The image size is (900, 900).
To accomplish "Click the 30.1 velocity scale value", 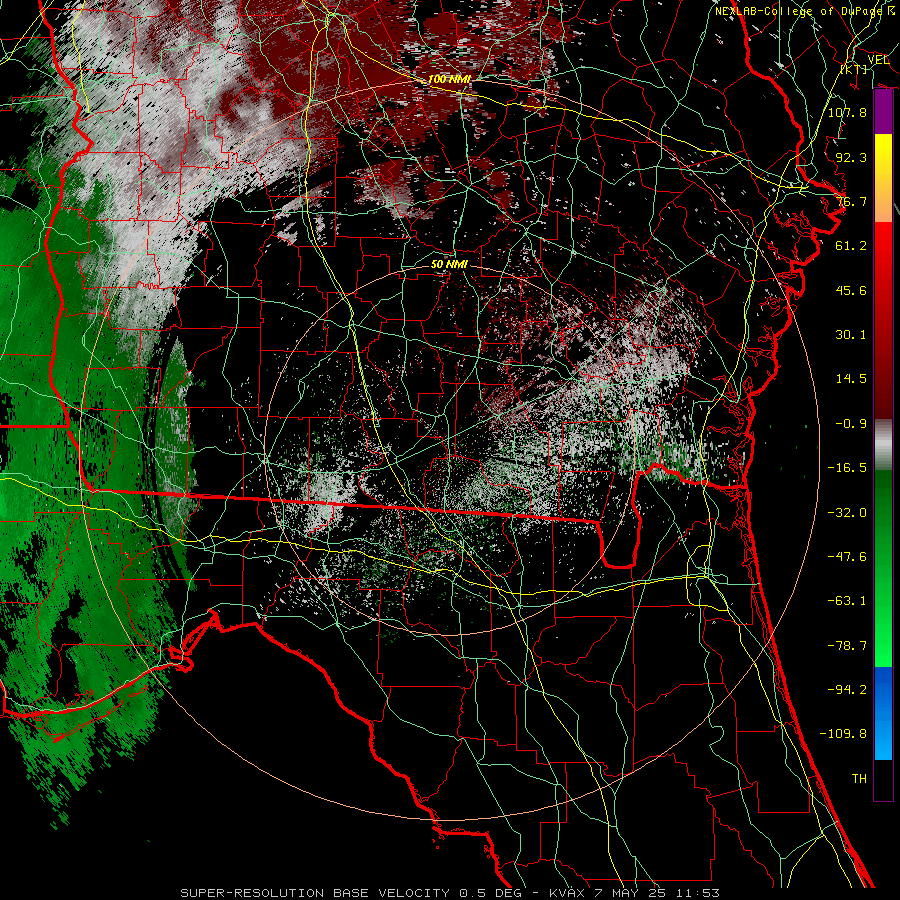I will point(851,335).
